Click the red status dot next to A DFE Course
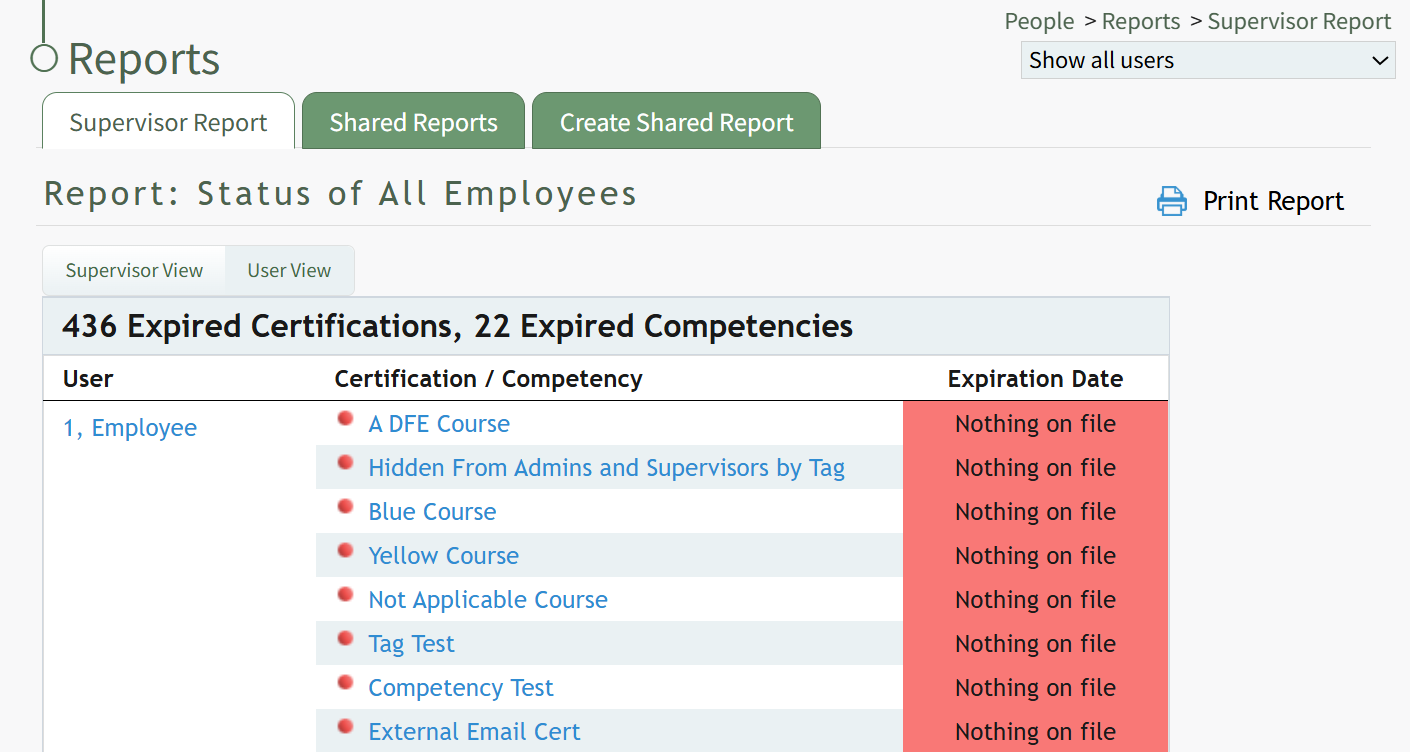 346,419
